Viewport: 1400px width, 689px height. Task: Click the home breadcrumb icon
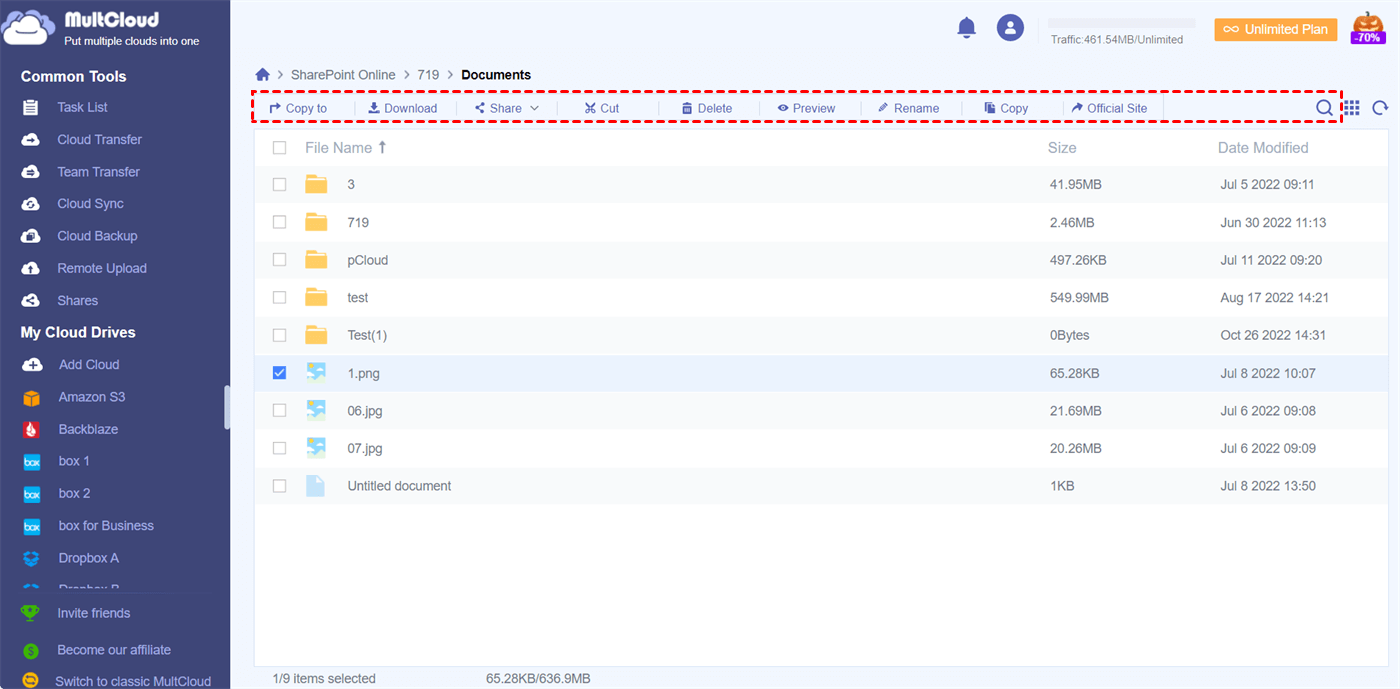click(x=263, y=75)
